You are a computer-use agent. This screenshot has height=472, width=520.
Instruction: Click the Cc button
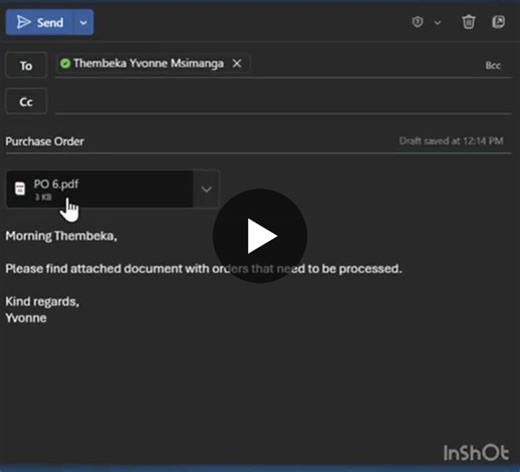(x=26, y=101)
